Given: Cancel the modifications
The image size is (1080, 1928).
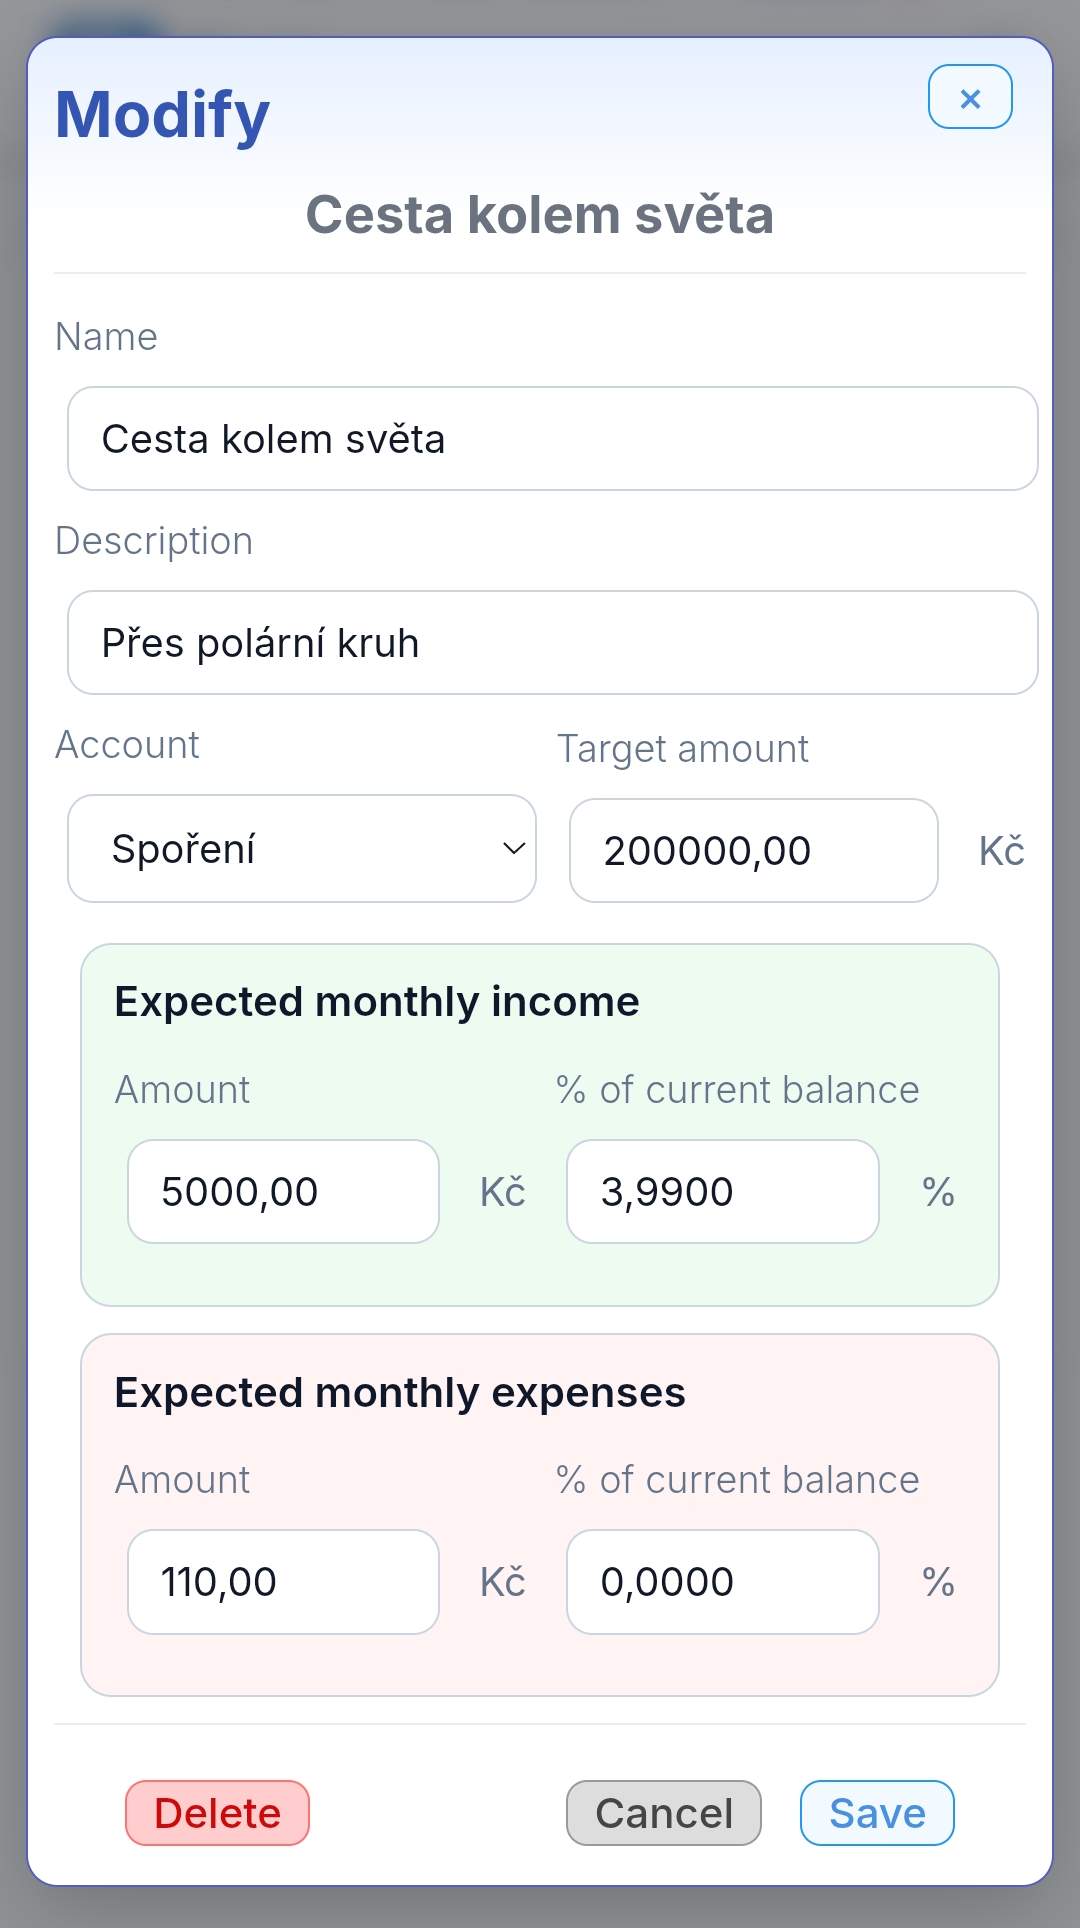Looking at the screenshot, I should pyautogui.click(x=664, y=1813).
